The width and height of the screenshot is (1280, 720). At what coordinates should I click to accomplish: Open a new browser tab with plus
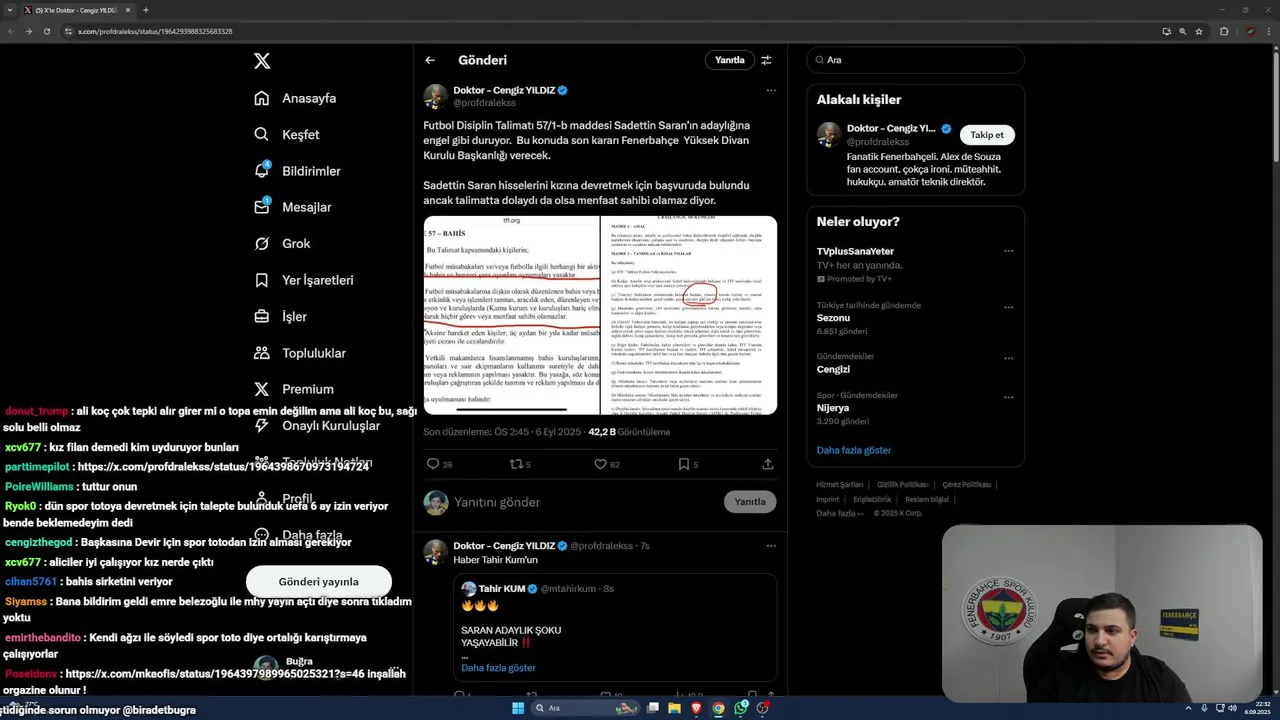pos(146,10)
